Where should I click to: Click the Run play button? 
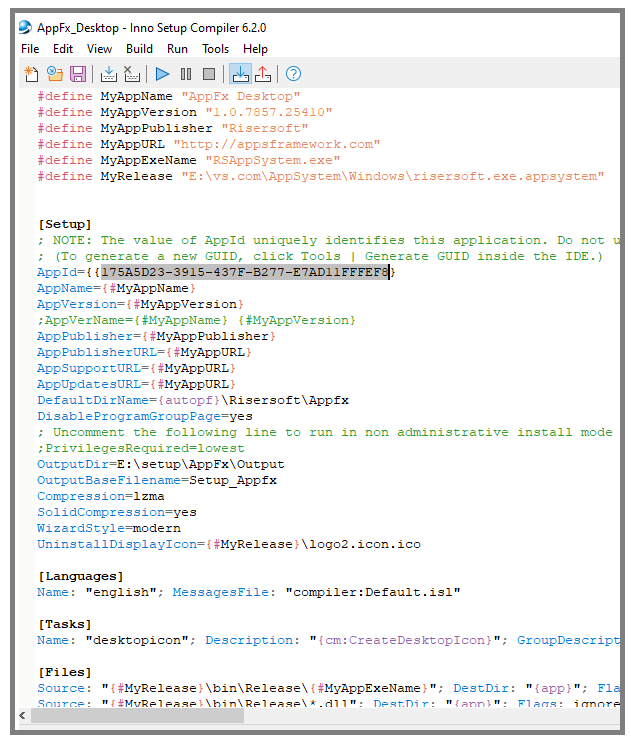click(x=162, y=74)
